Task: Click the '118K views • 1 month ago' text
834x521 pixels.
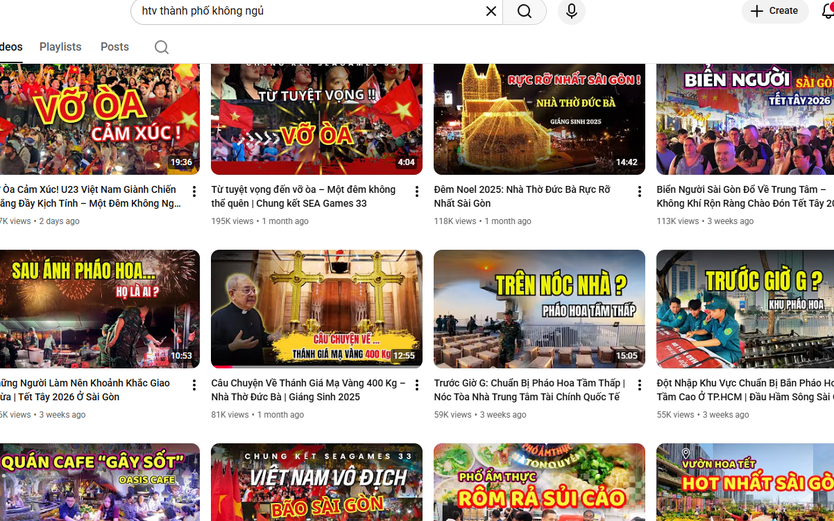Action: click(482, 221)
